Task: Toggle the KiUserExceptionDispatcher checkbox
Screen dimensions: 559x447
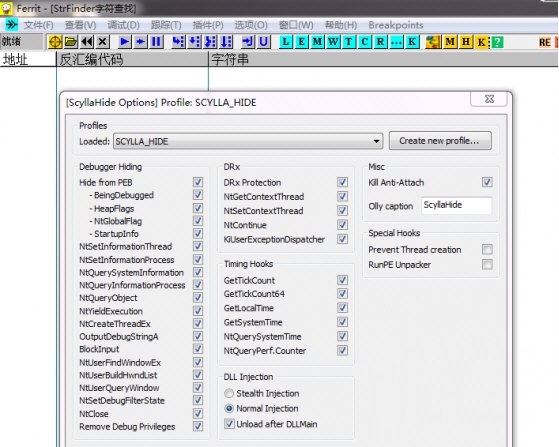Action: 342,239
